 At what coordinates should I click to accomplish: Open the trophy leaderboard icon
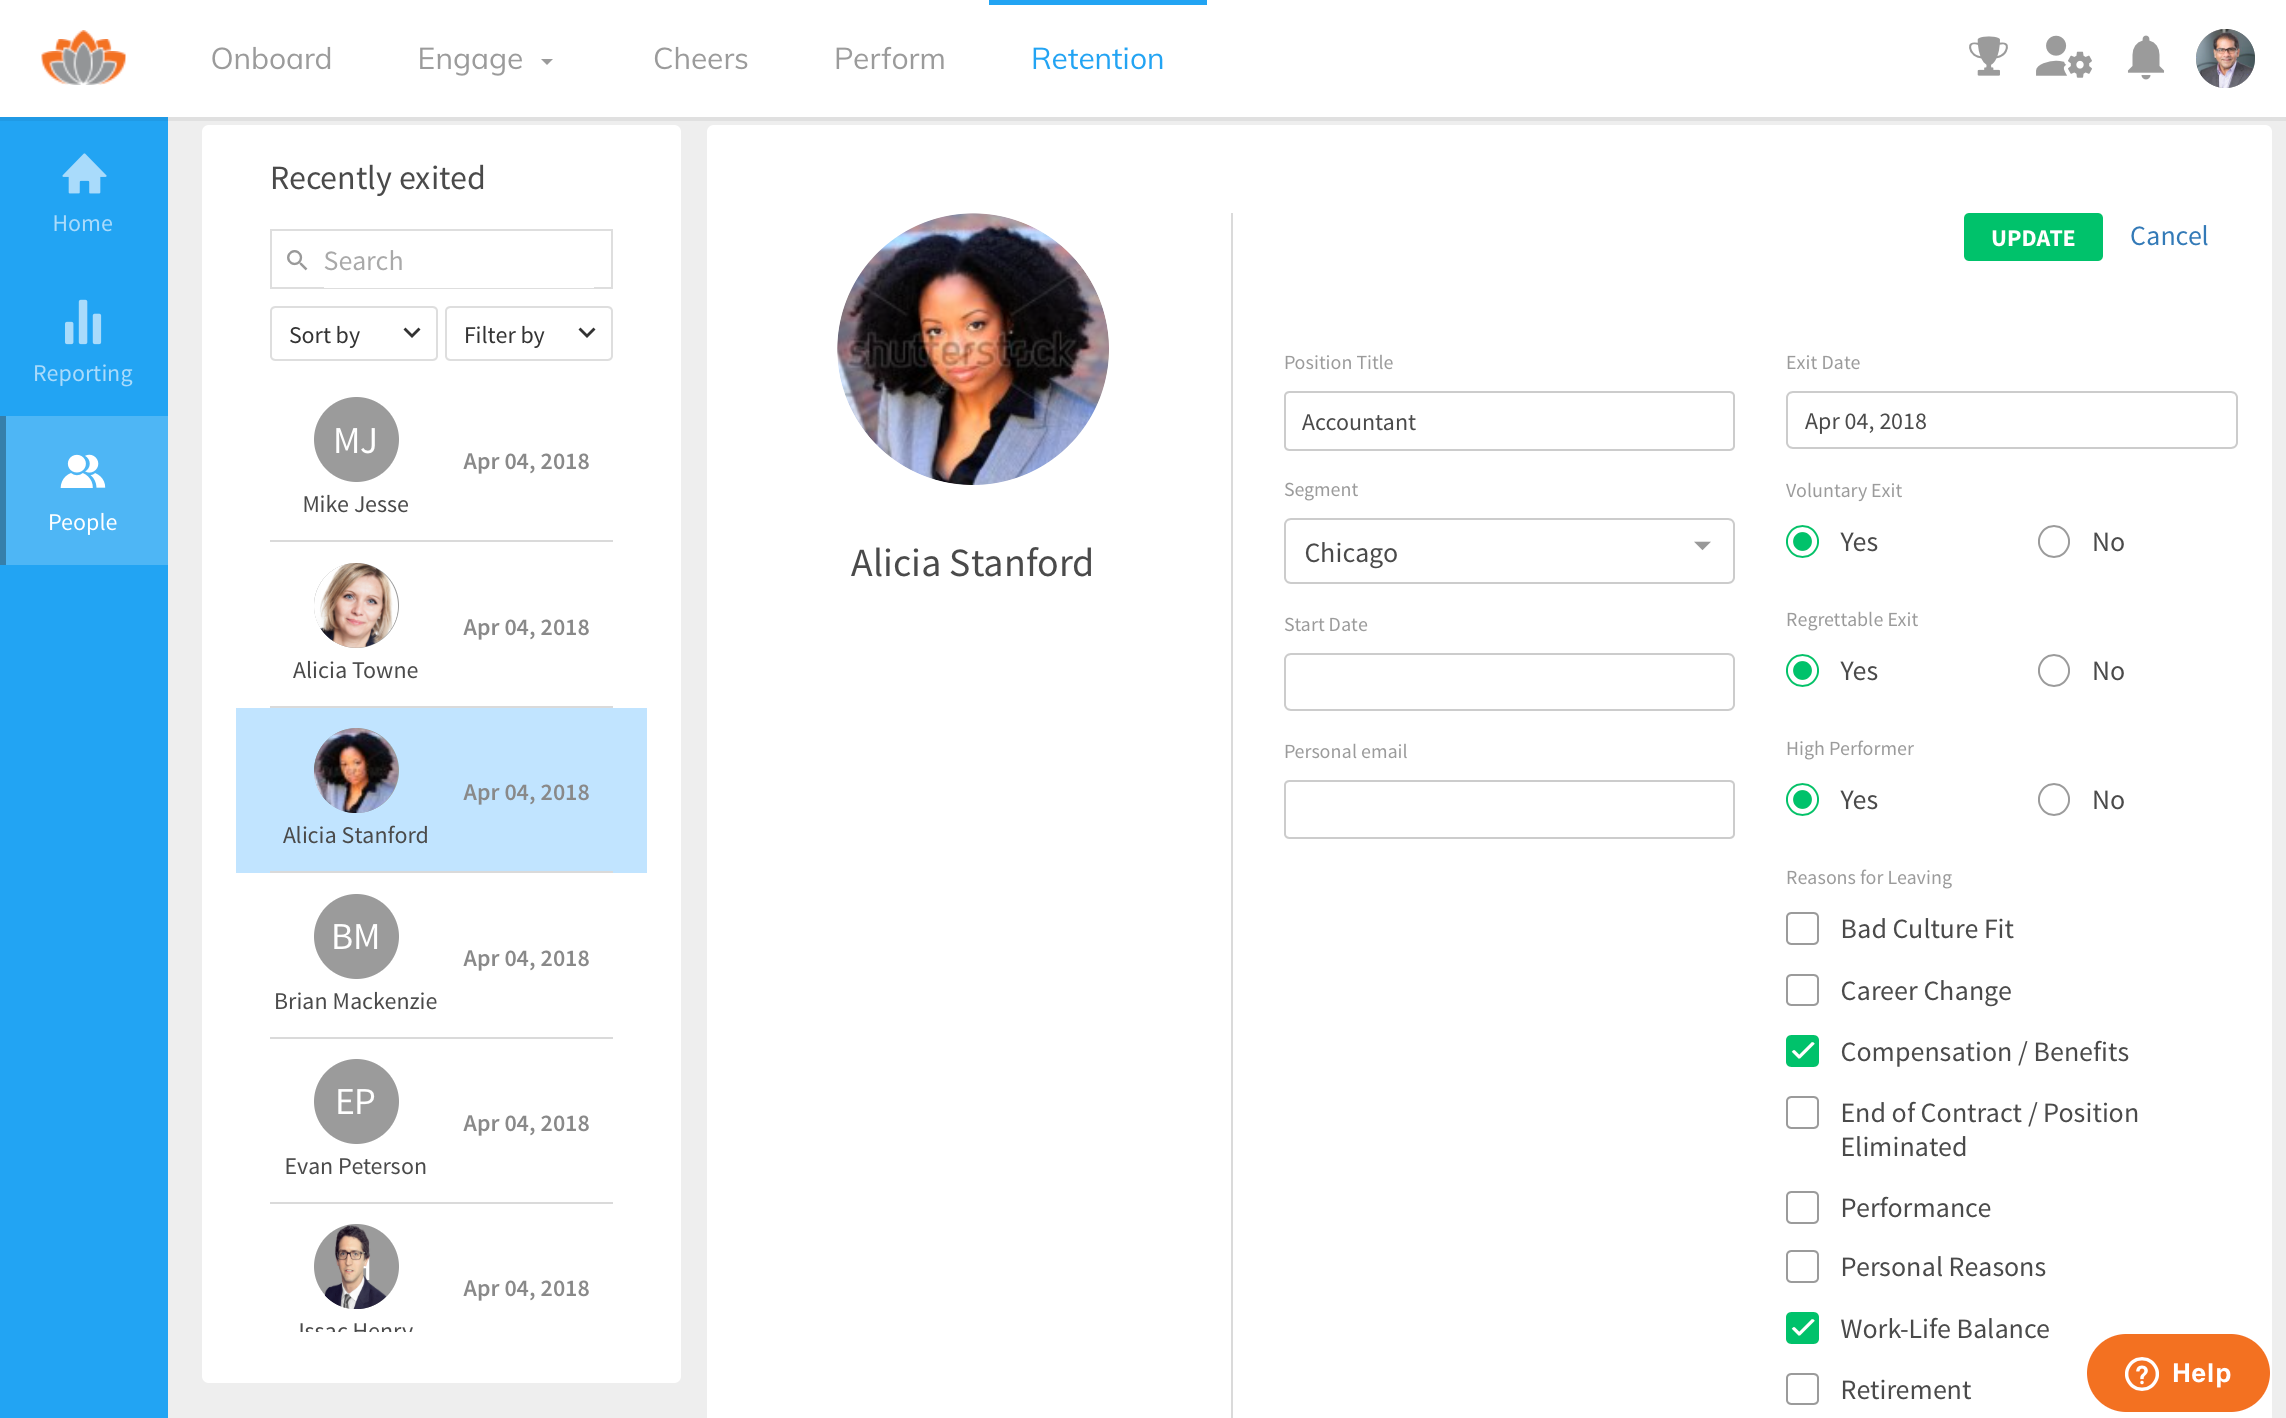pyautogui.click(x=1987, y=58)
